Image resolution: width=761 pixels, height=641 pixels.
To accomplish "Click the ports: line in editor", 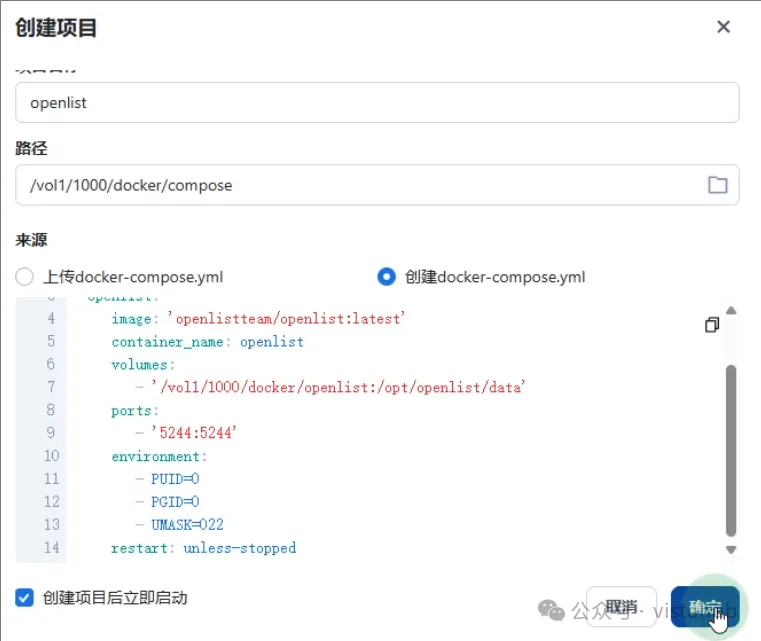I will [135, 411].
